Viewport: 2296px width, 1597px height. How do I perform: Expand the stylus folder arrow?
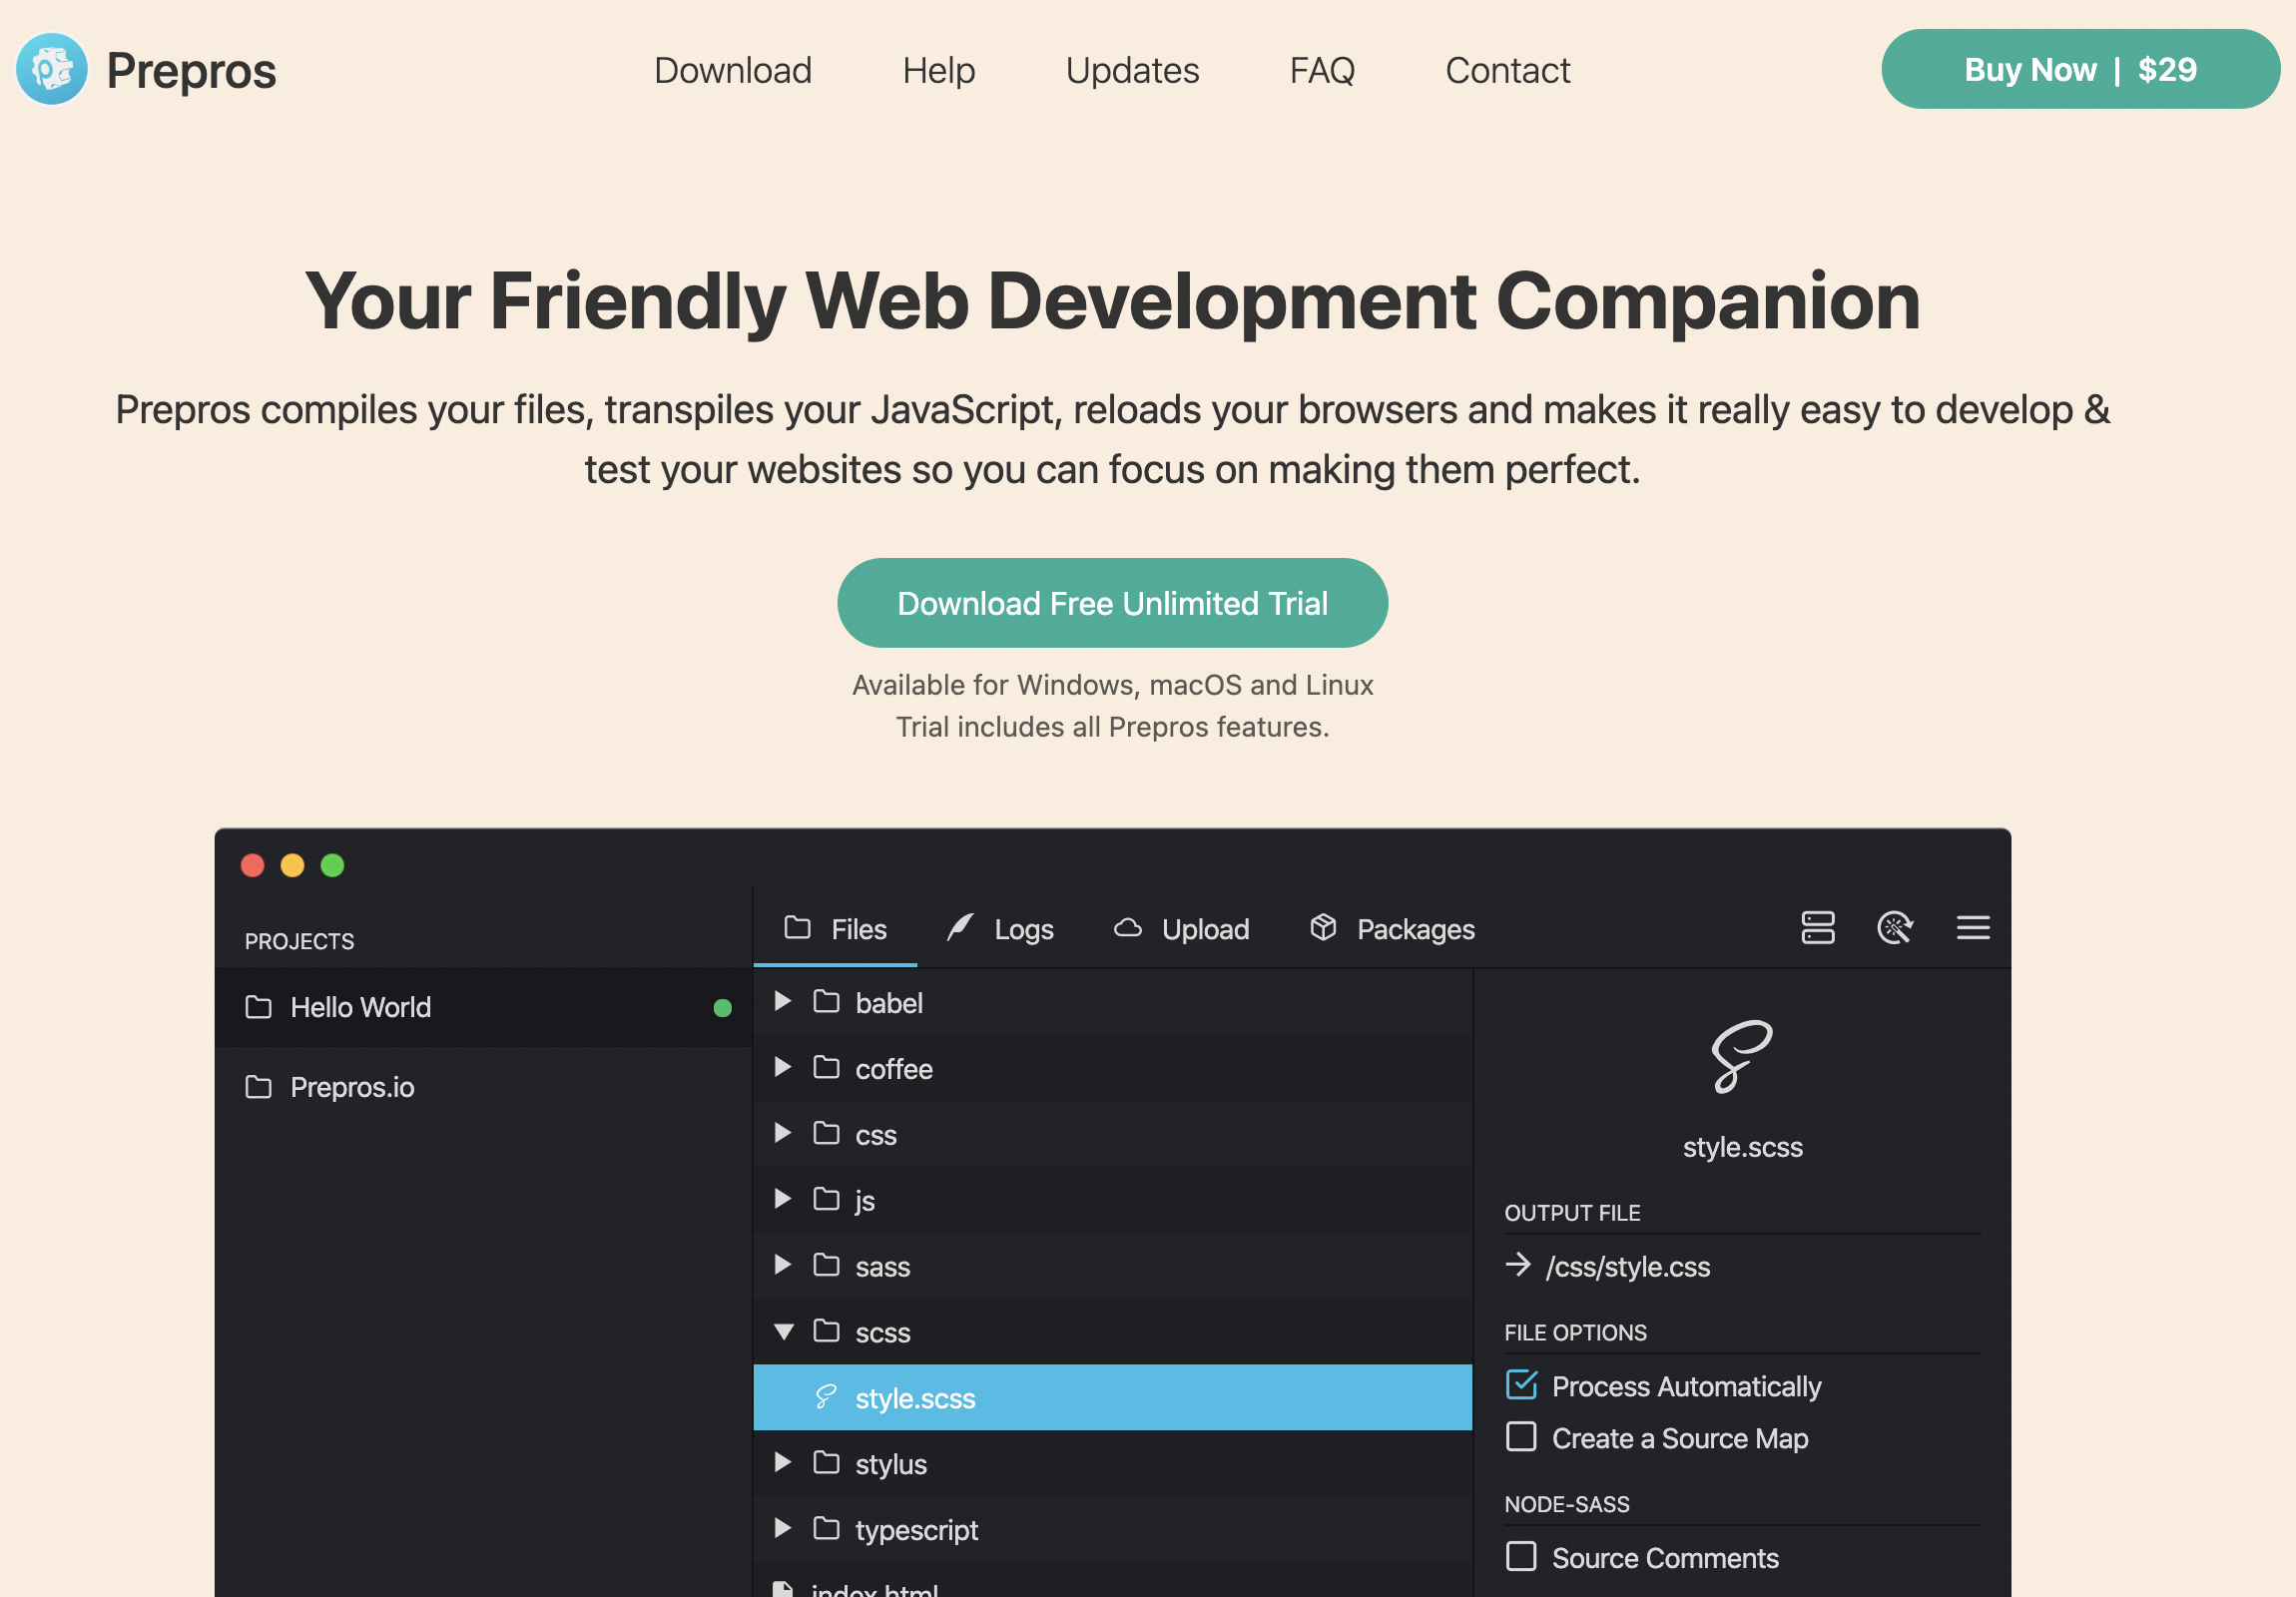click(x=783, y=1463)
